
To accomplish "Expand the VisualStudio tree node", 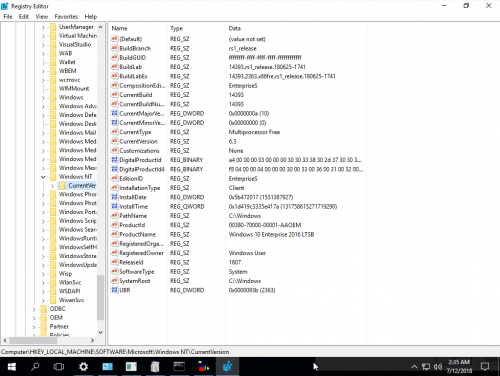I will 43,45.
